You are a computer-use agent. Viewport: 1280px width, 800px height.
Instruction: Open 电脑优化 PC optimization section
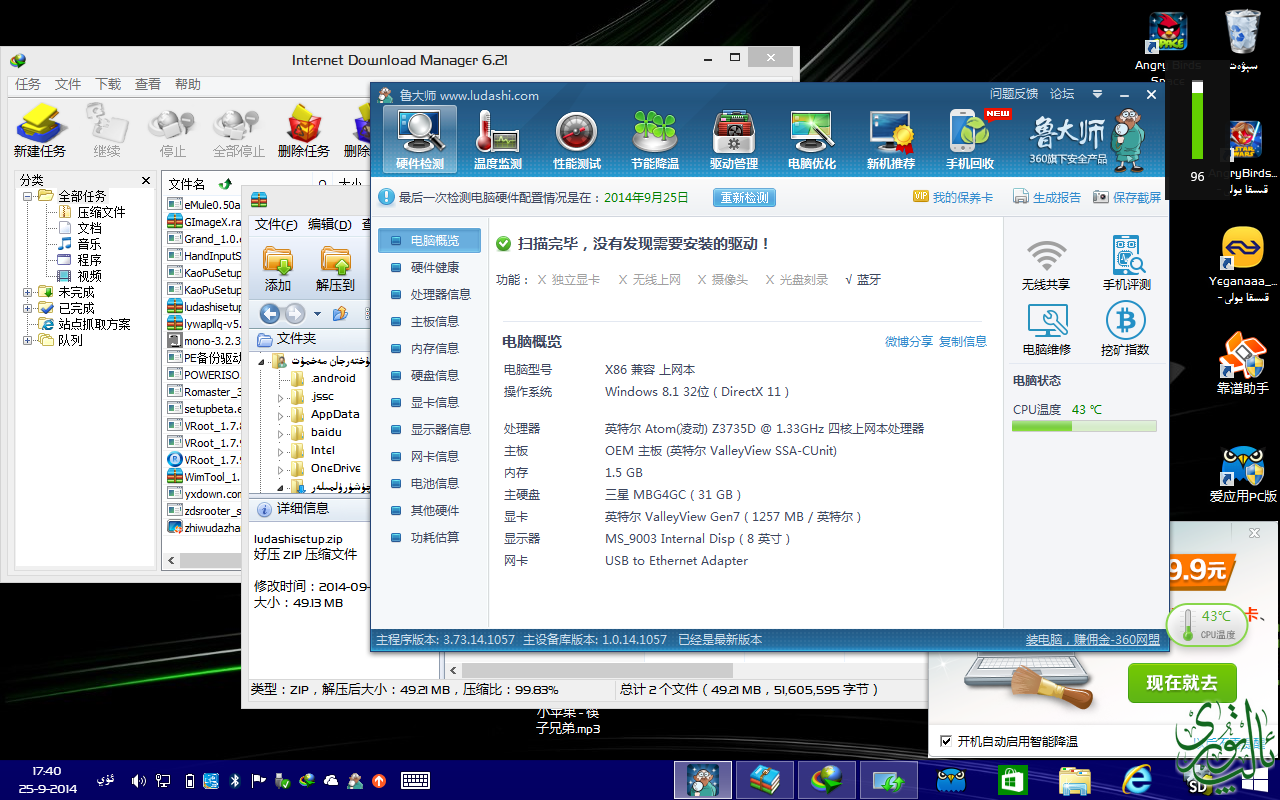813,140
